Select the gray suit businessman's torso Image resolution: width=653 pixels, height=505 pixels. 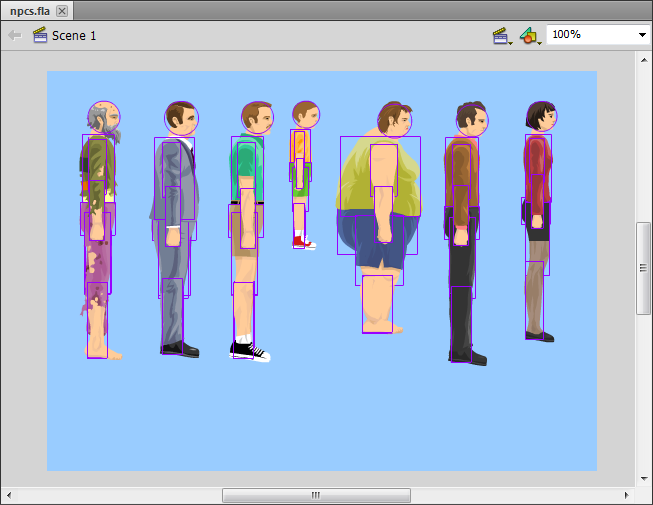(174, 178)
